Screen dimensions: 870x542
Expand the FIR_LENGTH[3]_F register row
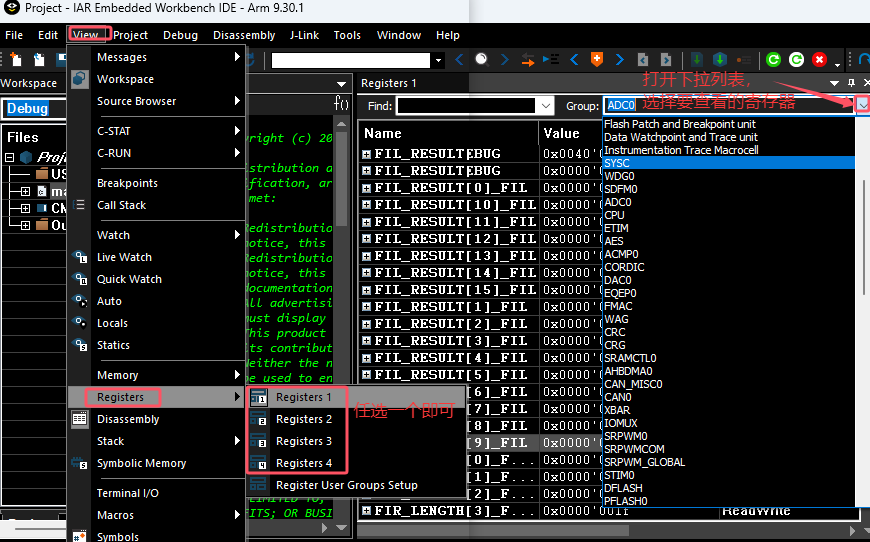(x=366, y=510)
